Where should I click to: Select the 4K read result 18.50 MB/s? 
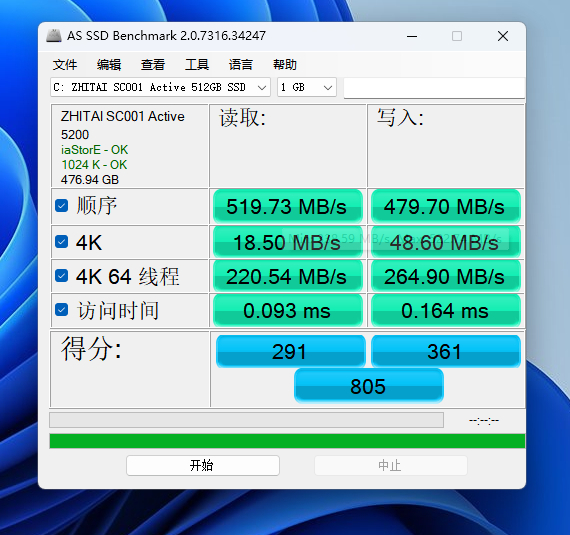[x=288, y=242]
